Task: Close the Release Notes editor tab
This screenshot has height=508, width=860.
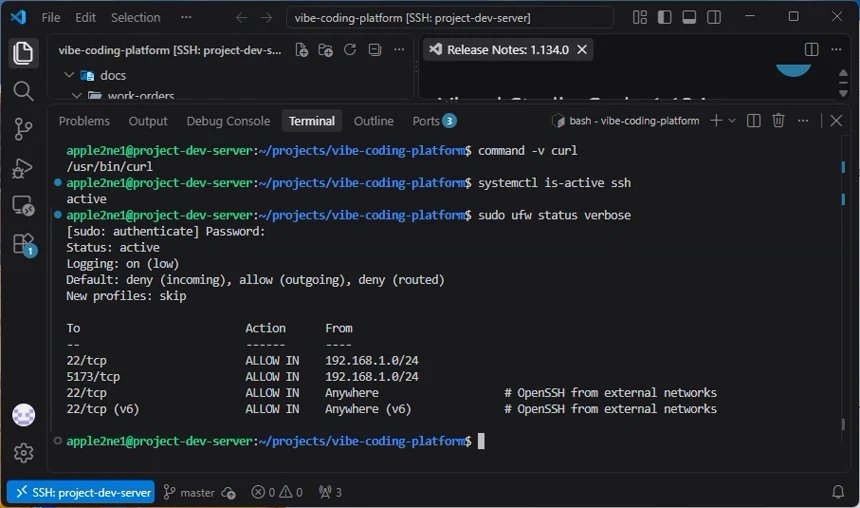Action: coord(582,49)
